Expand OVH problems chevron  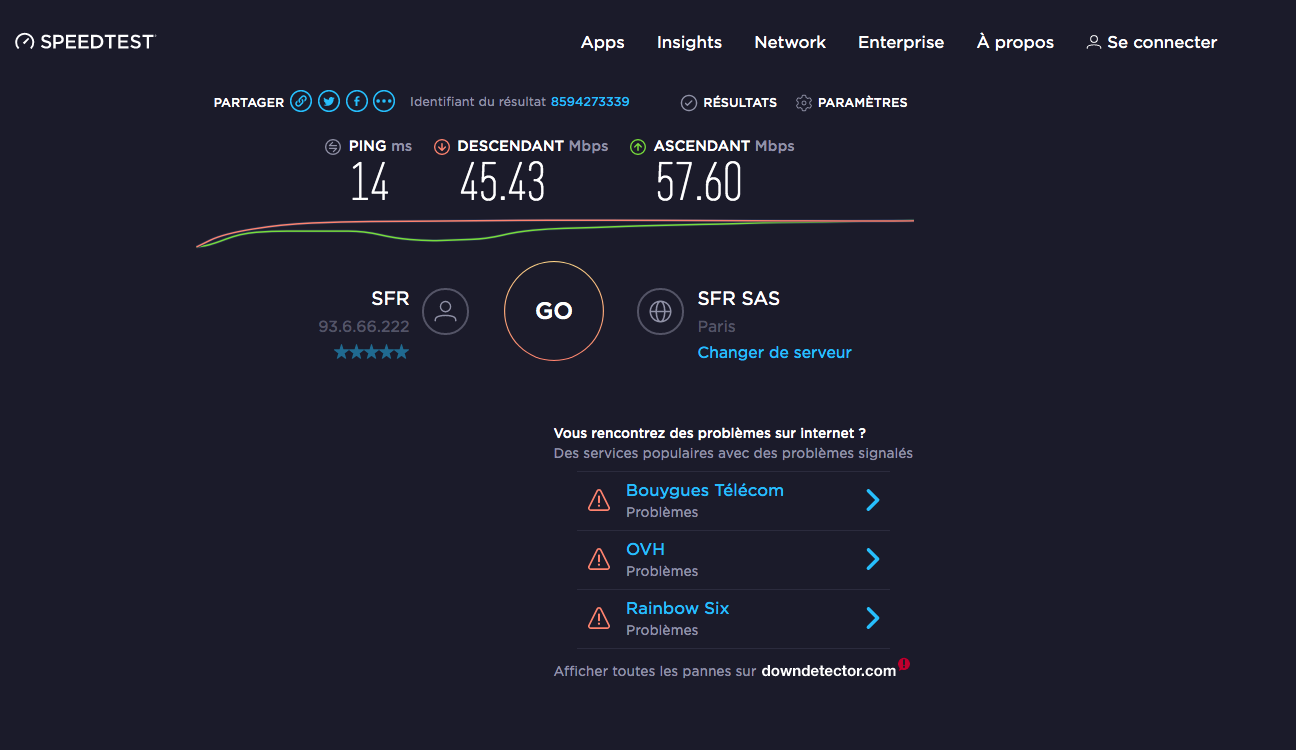pos(872,559)
